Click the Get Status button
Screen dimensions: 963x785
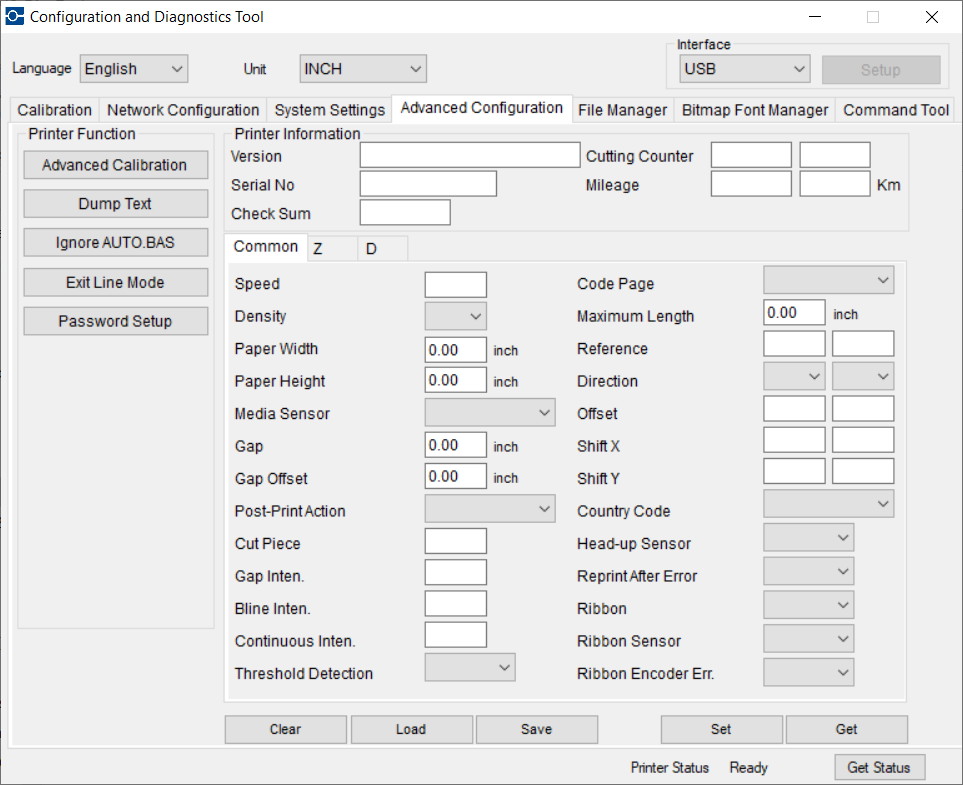click(x=879, y=767)
